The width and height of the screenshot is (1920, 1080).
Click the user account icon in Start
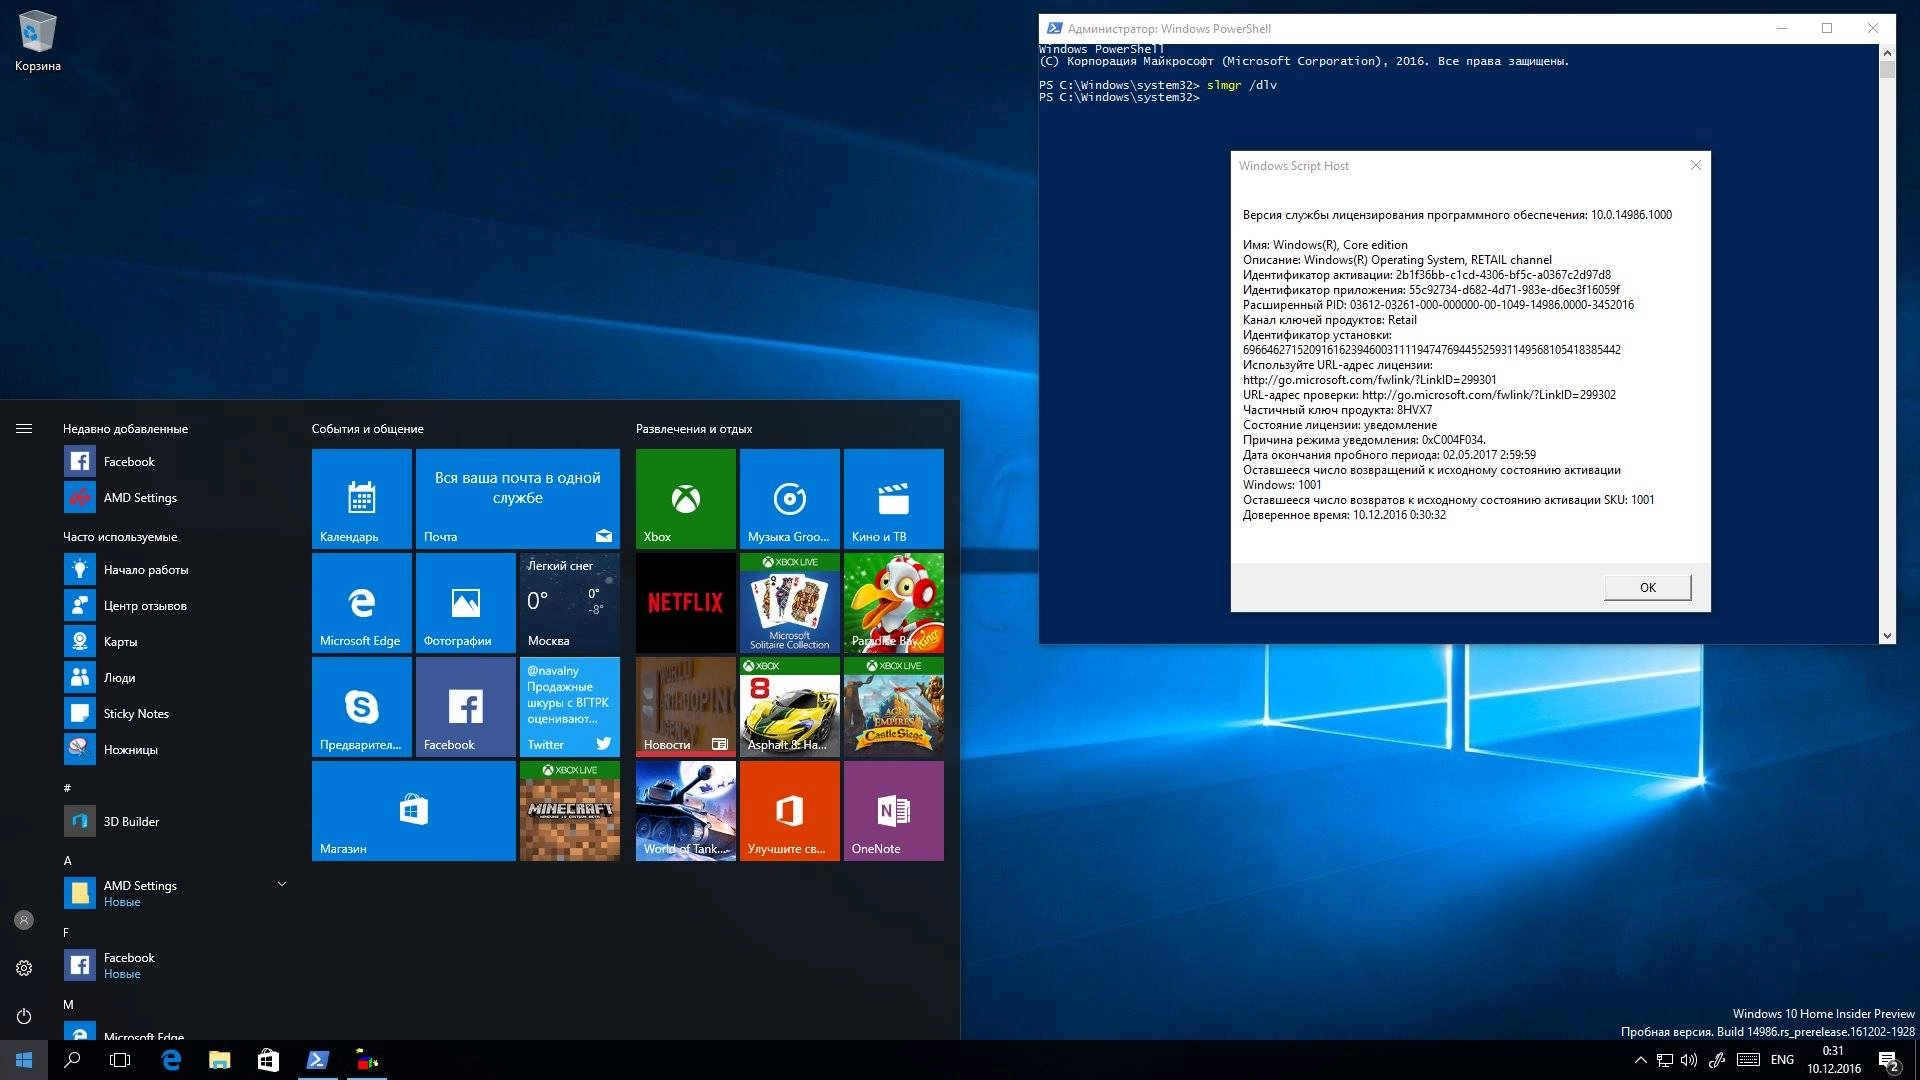click(x=24, y=920)
